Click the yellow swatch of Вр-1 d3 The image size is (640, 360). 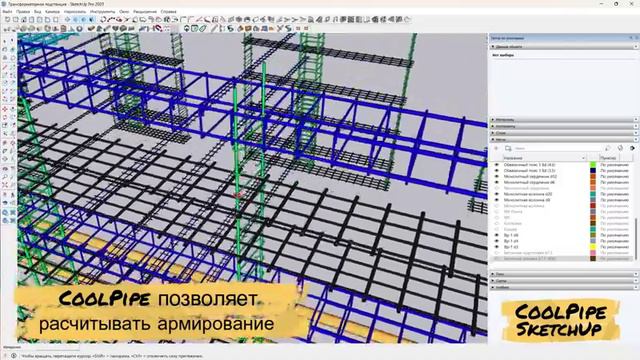click(593, 247)
